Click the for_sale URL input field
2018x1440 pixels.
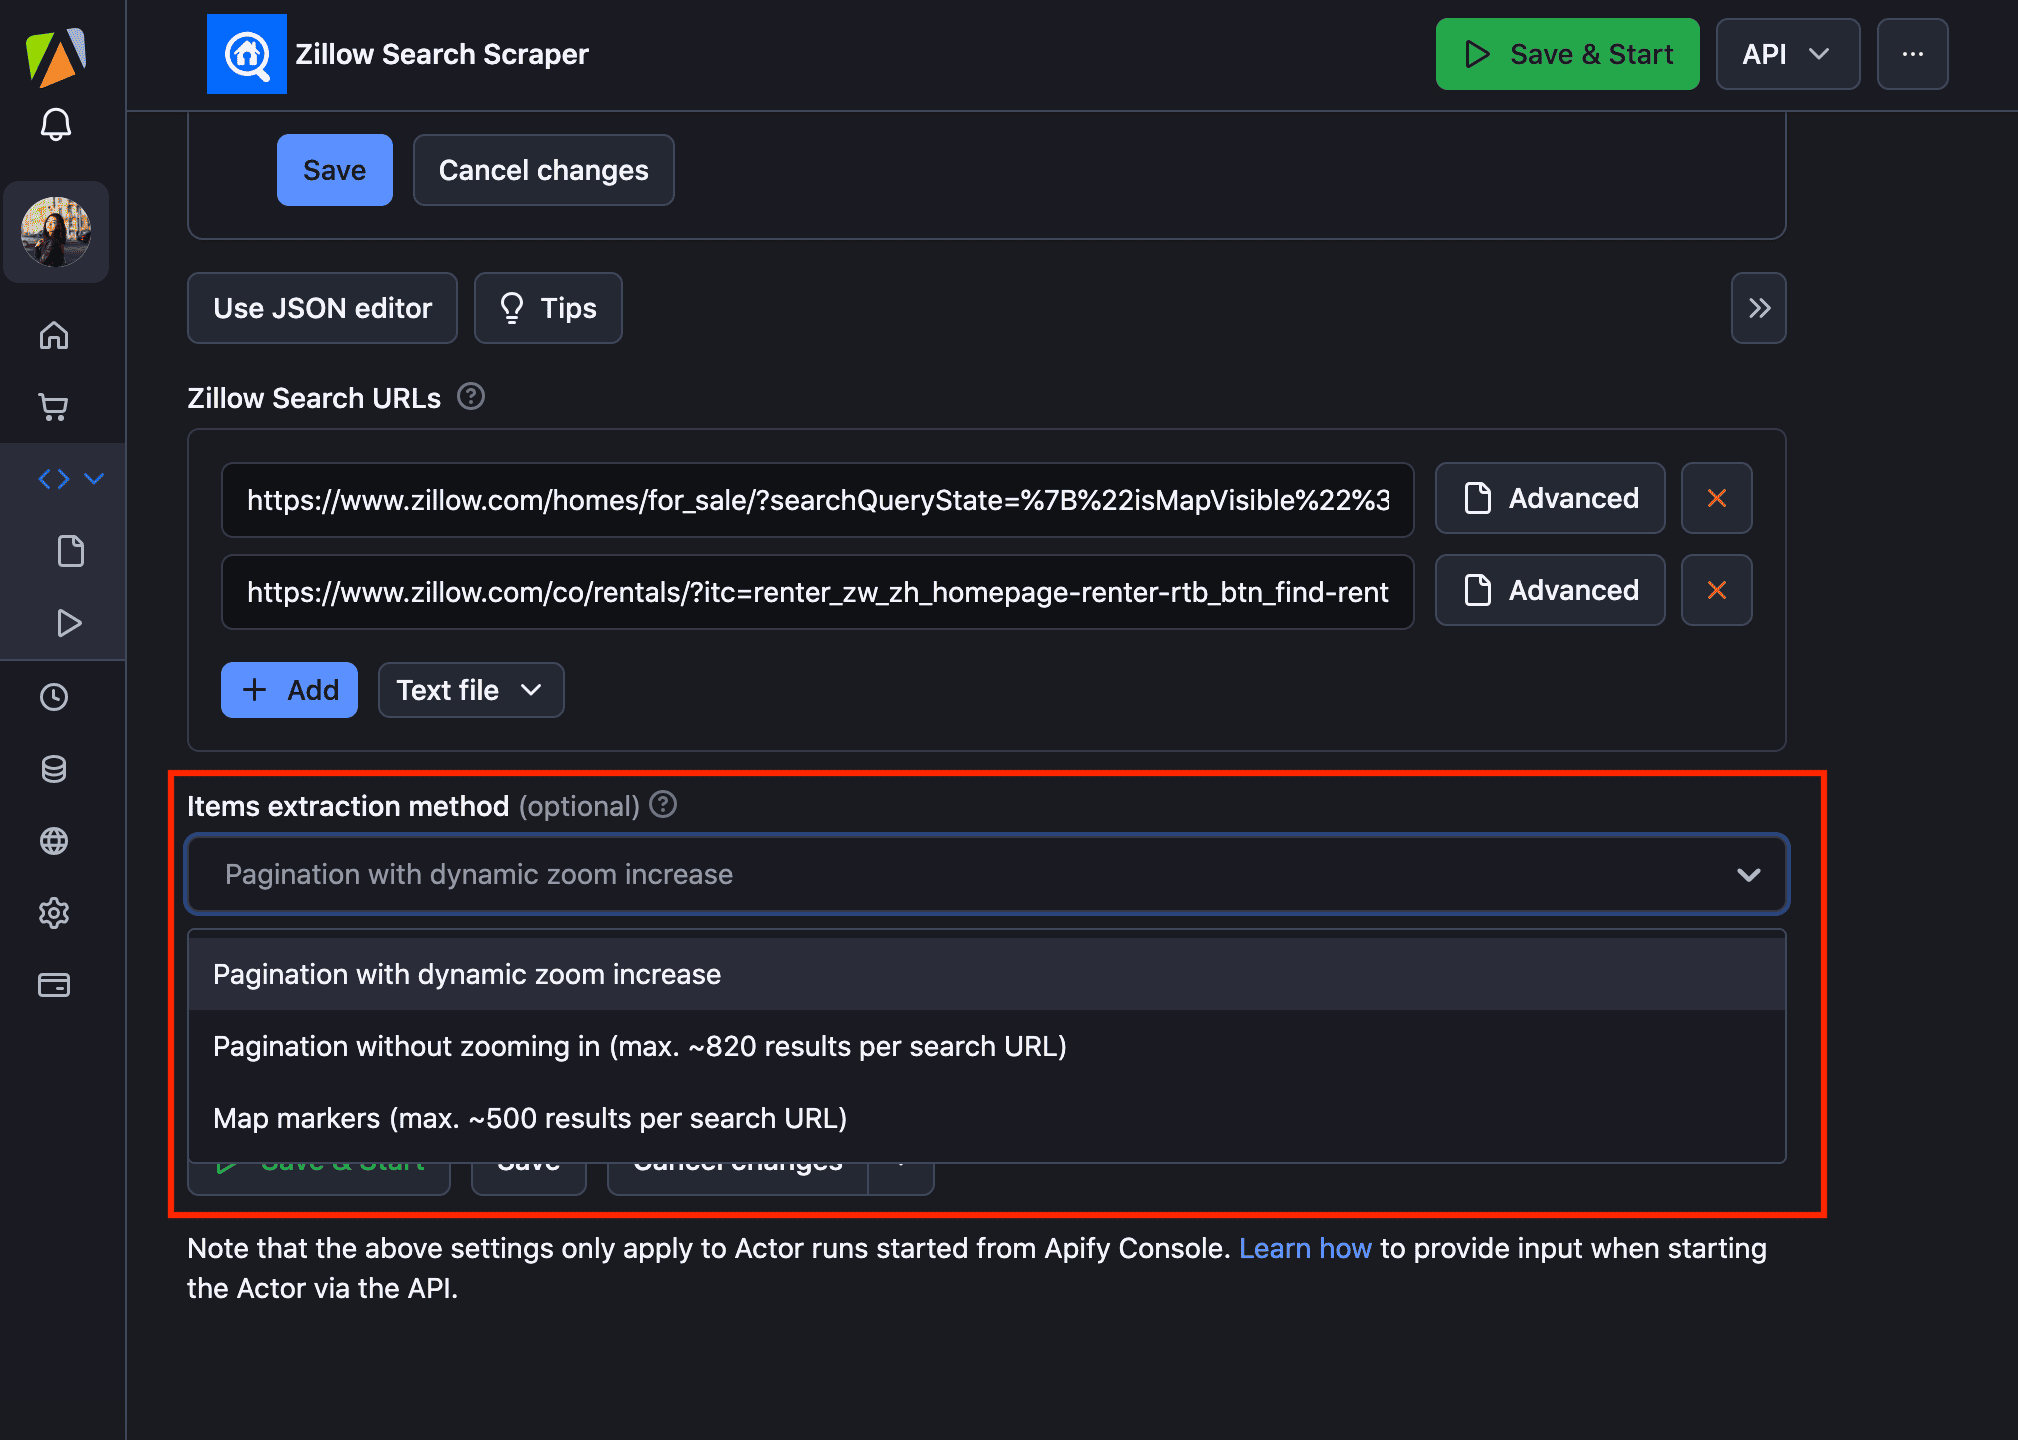(816, 499)
